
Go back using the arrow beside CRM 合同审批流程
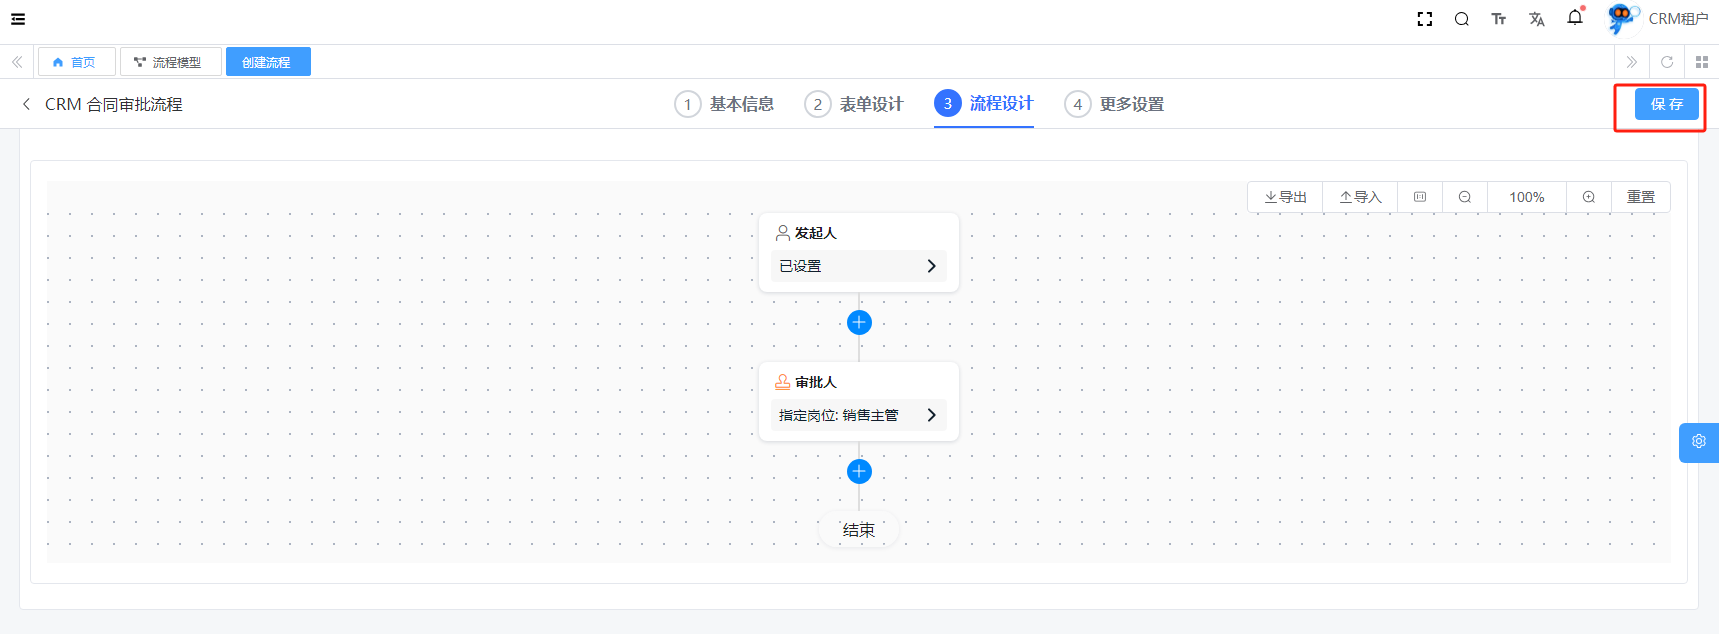pyautogui.click(x=26, y=104)
